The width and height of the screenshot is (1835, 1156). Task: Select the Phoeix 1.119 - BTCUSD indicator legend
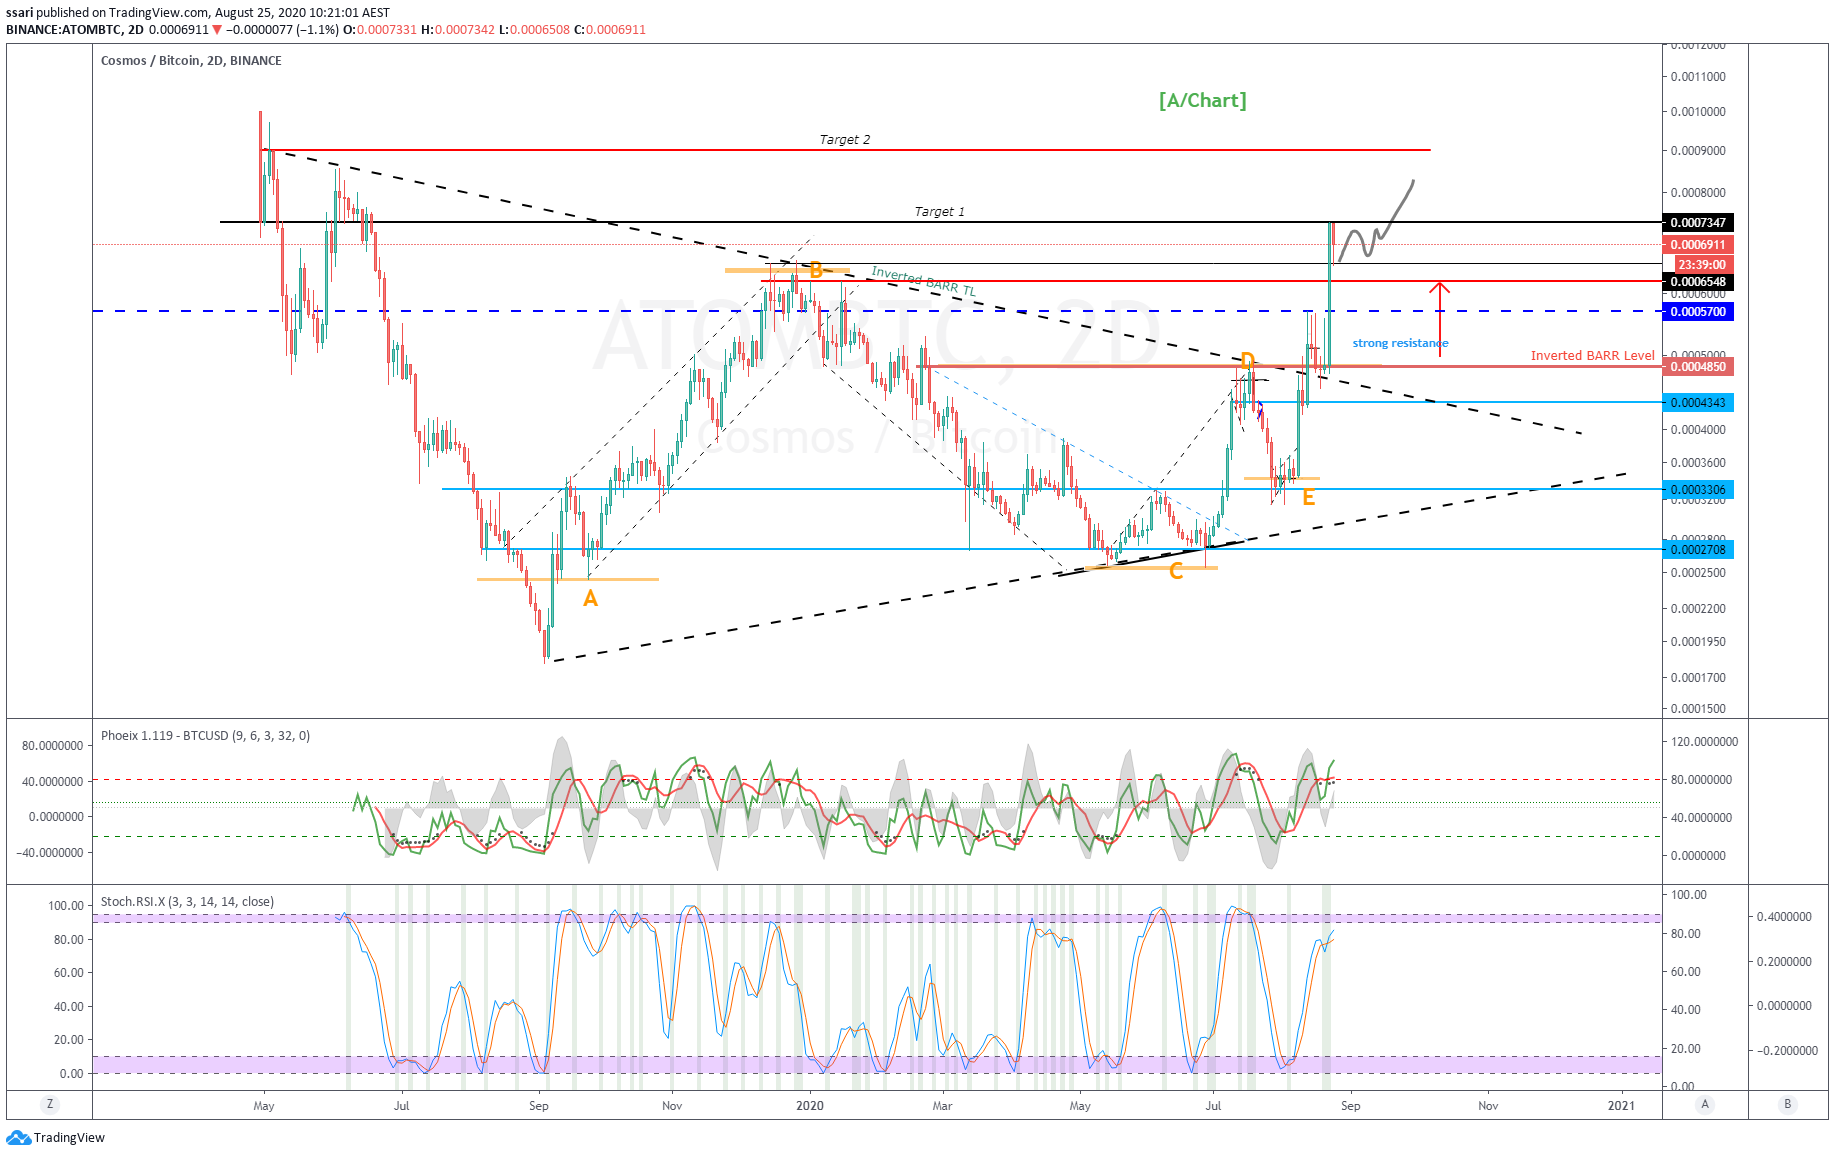point(205,736)
